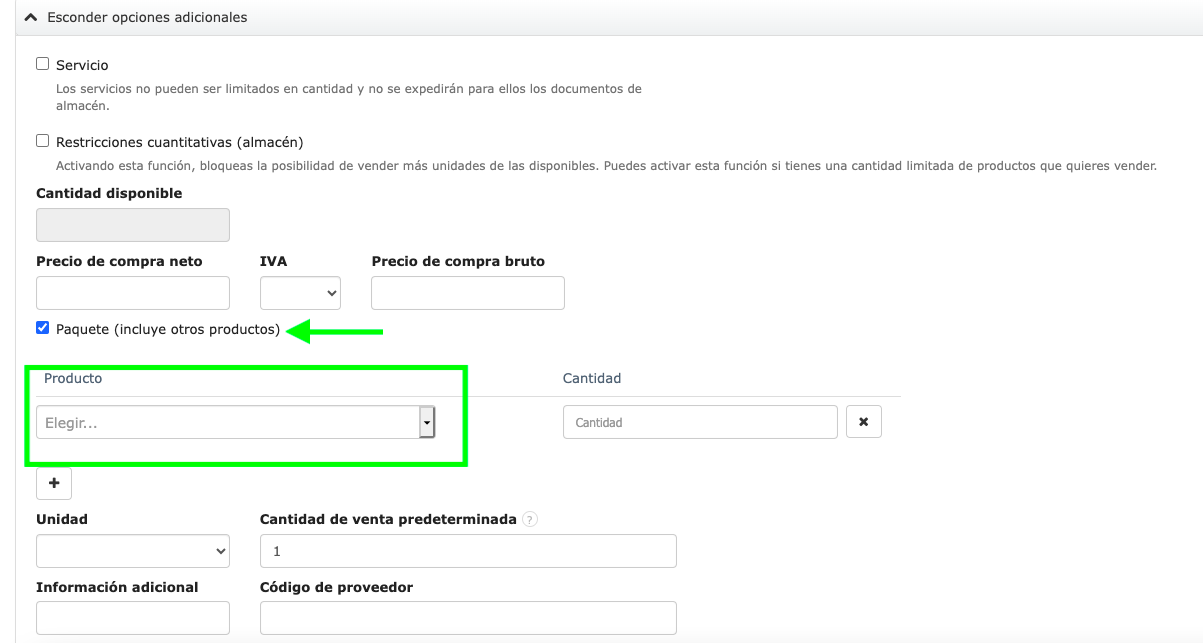Enable Restricciones cuantitativas (almacén) checkbox
The height and width of the screenshot is (643, 1203).
[x=42, y=141]
